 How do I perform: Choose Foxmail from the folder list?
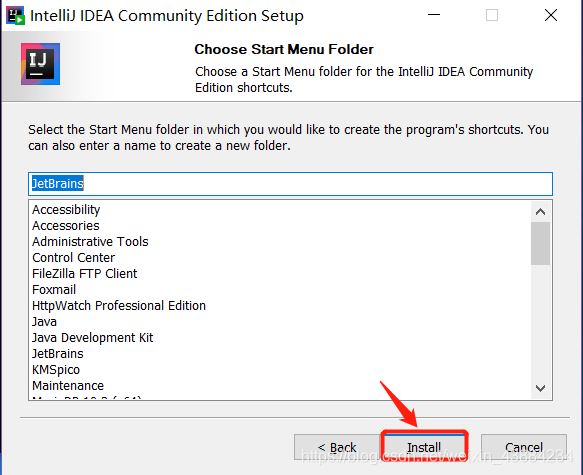click(x=54, y=290)
